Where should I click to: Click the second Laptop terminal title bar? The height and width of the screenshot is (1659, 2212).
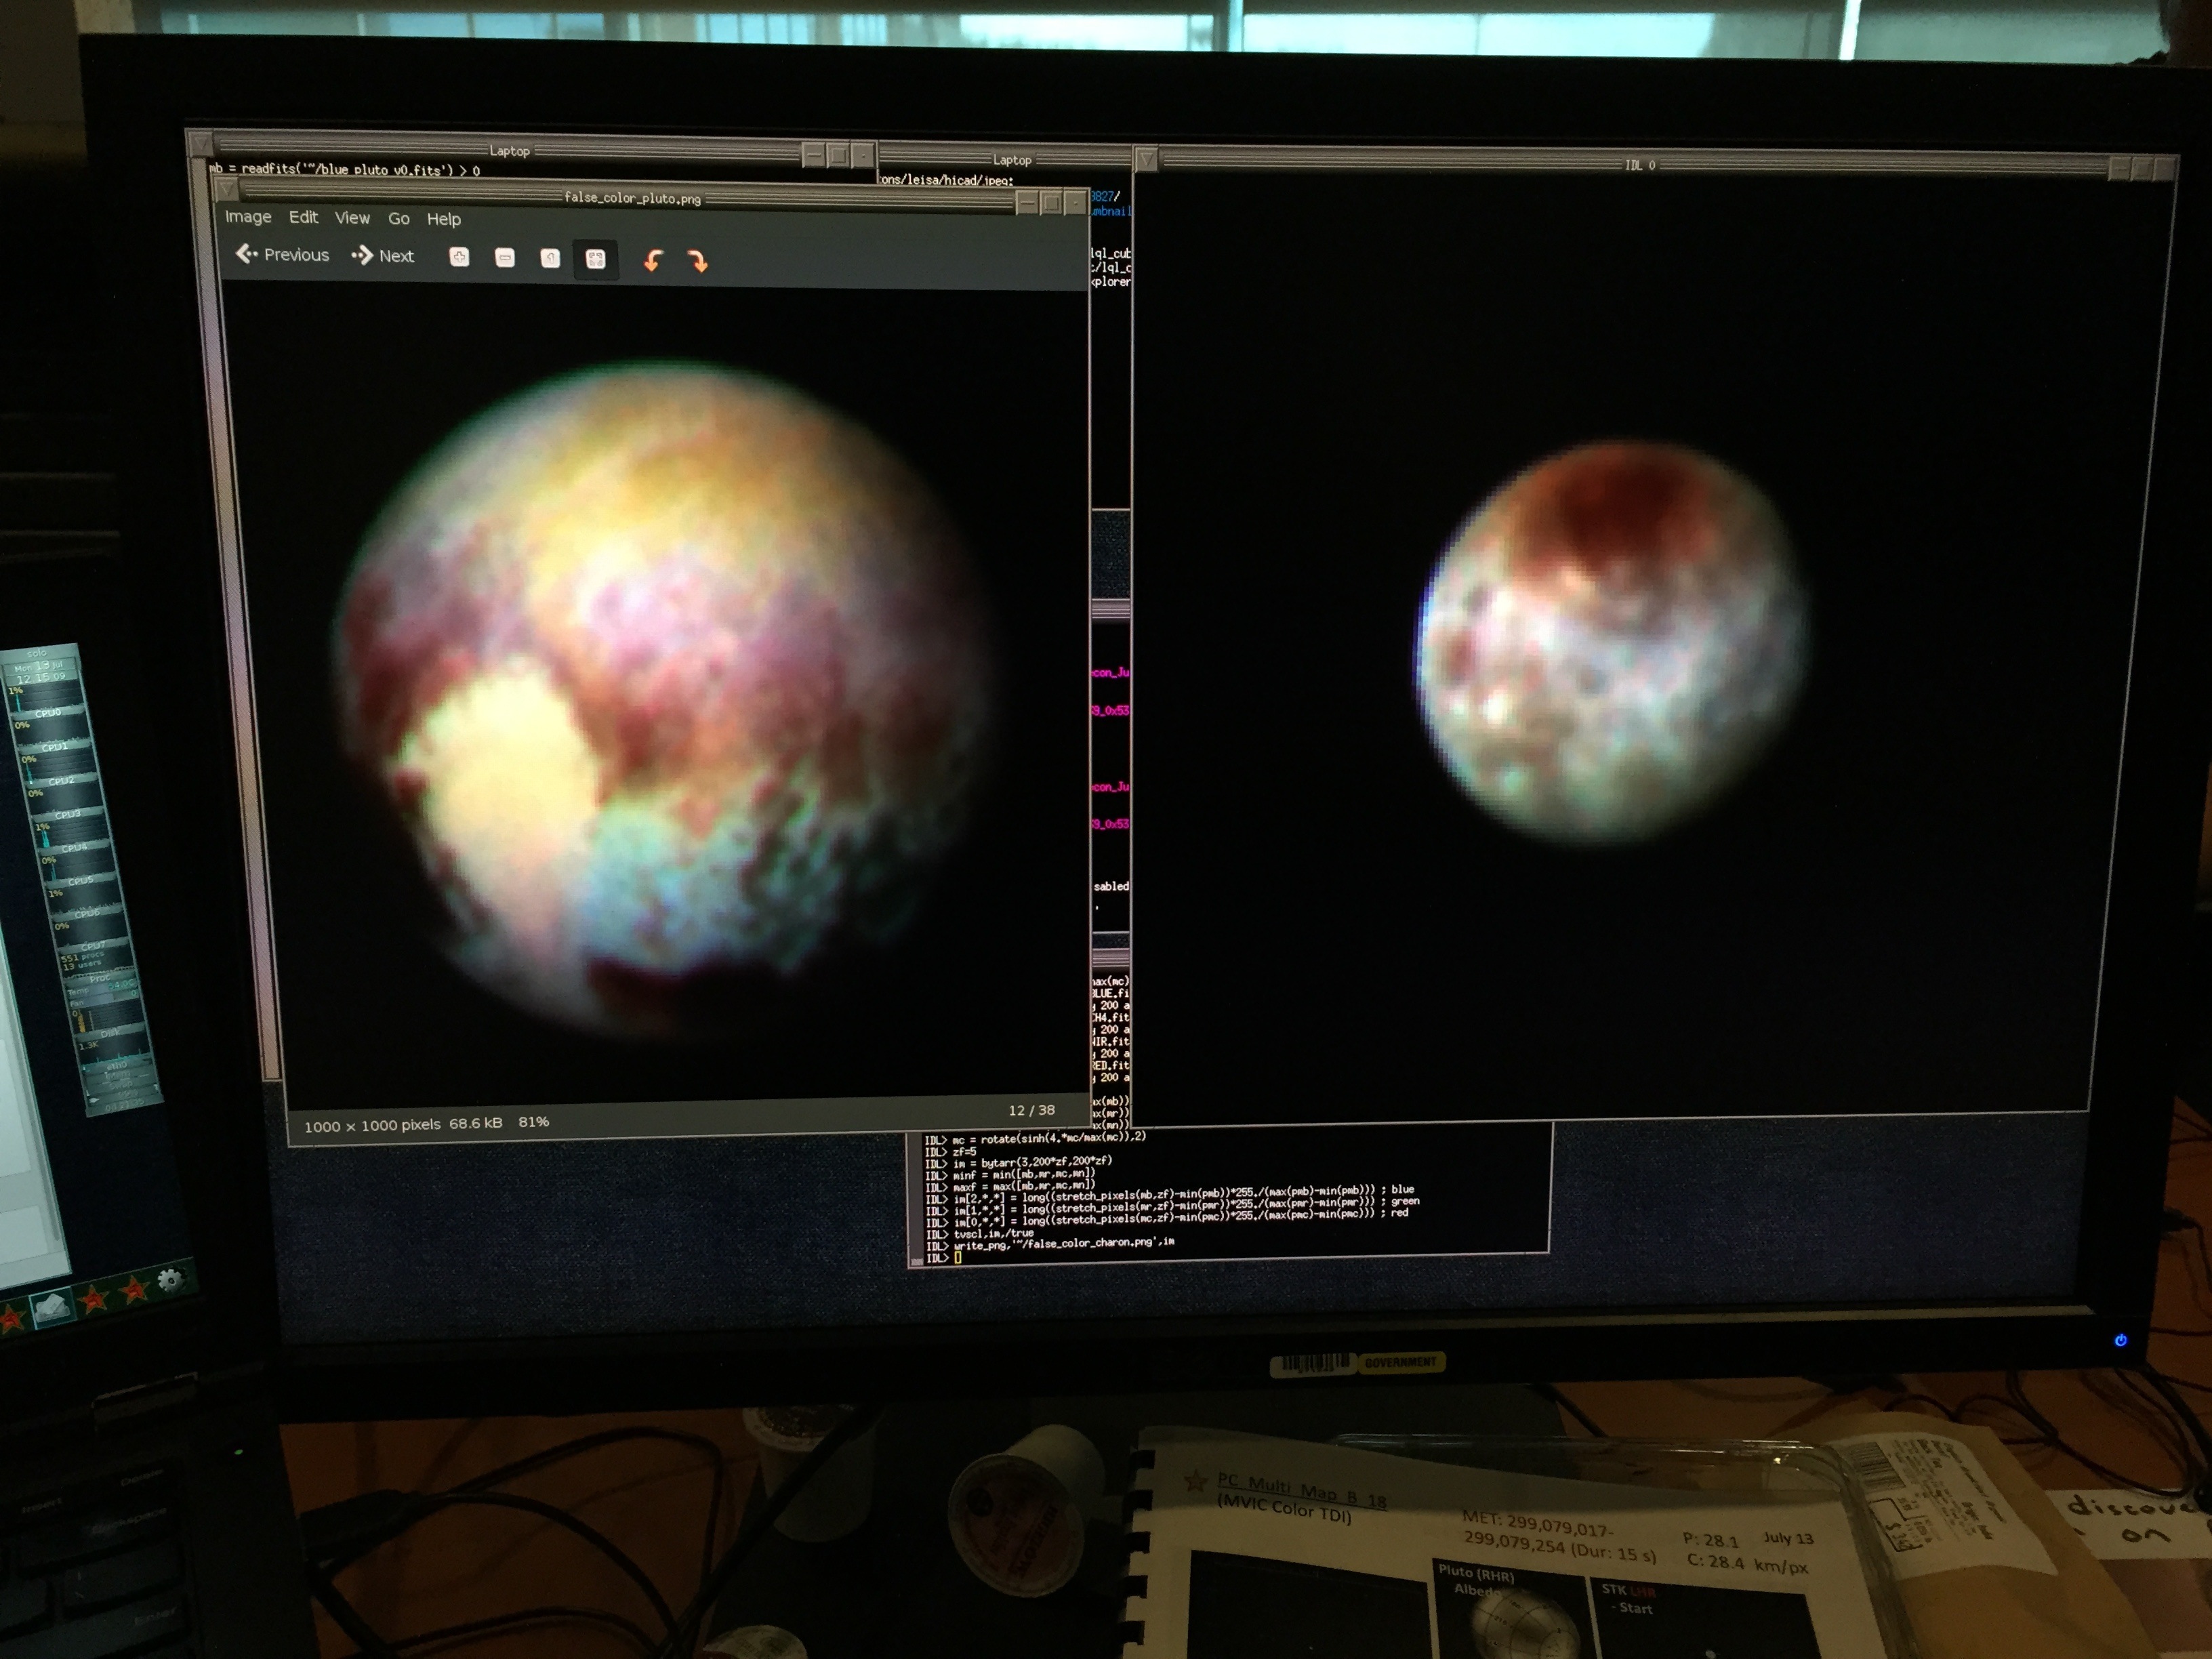[1012, 160]
